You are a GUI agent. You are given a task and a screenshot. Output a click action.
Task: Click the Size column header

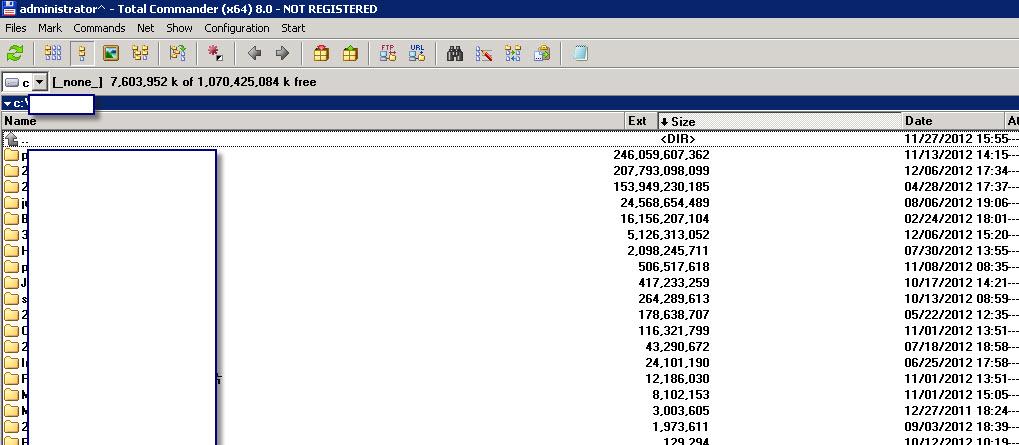(780, 121)
